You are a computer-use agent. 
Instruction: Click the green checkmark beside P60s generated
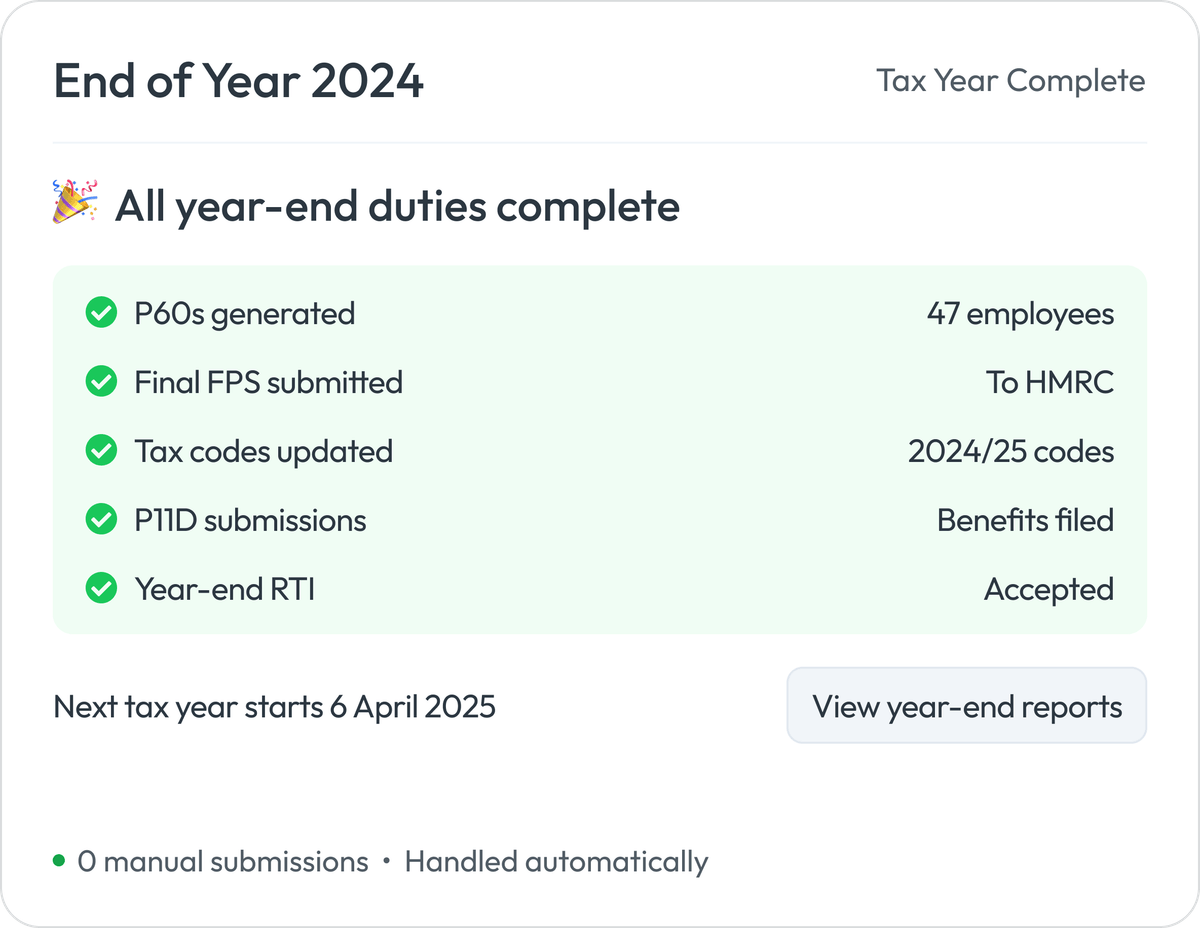101,312
